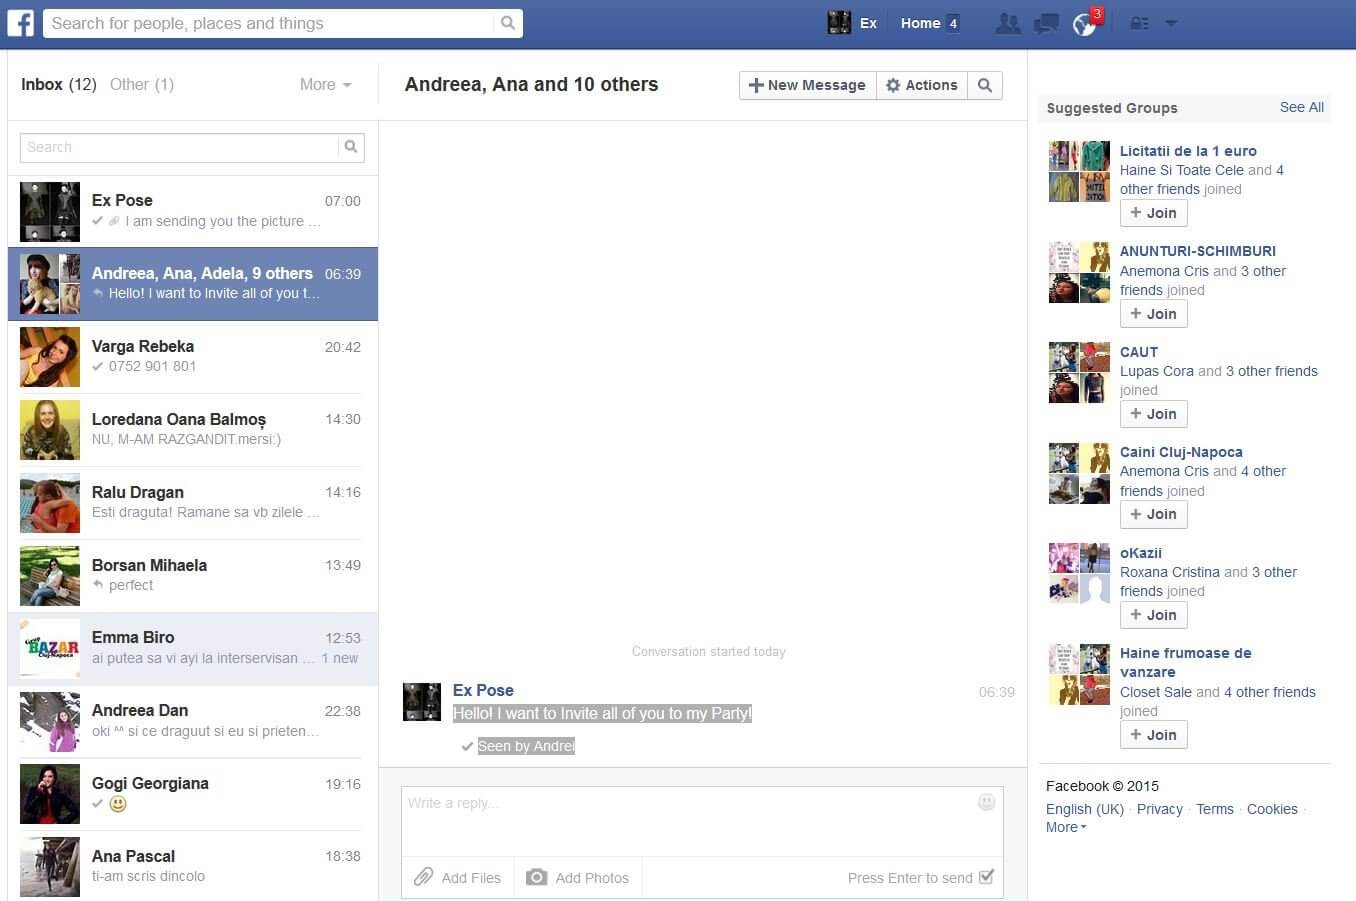Click Varga Rebeka's profile thumbnail
The image size is (1356, 901).
point(50,357)
